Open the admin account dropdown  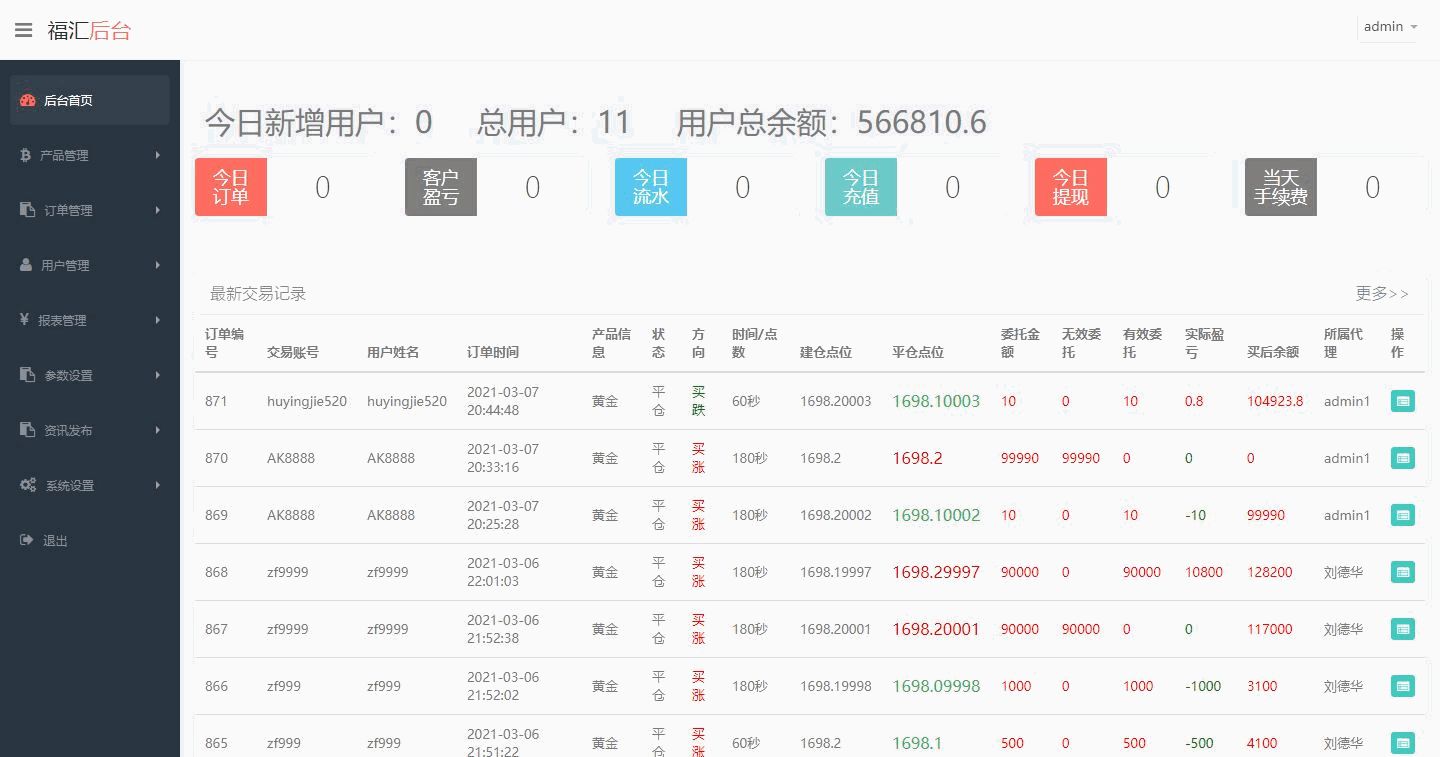tap(1390, 27)
